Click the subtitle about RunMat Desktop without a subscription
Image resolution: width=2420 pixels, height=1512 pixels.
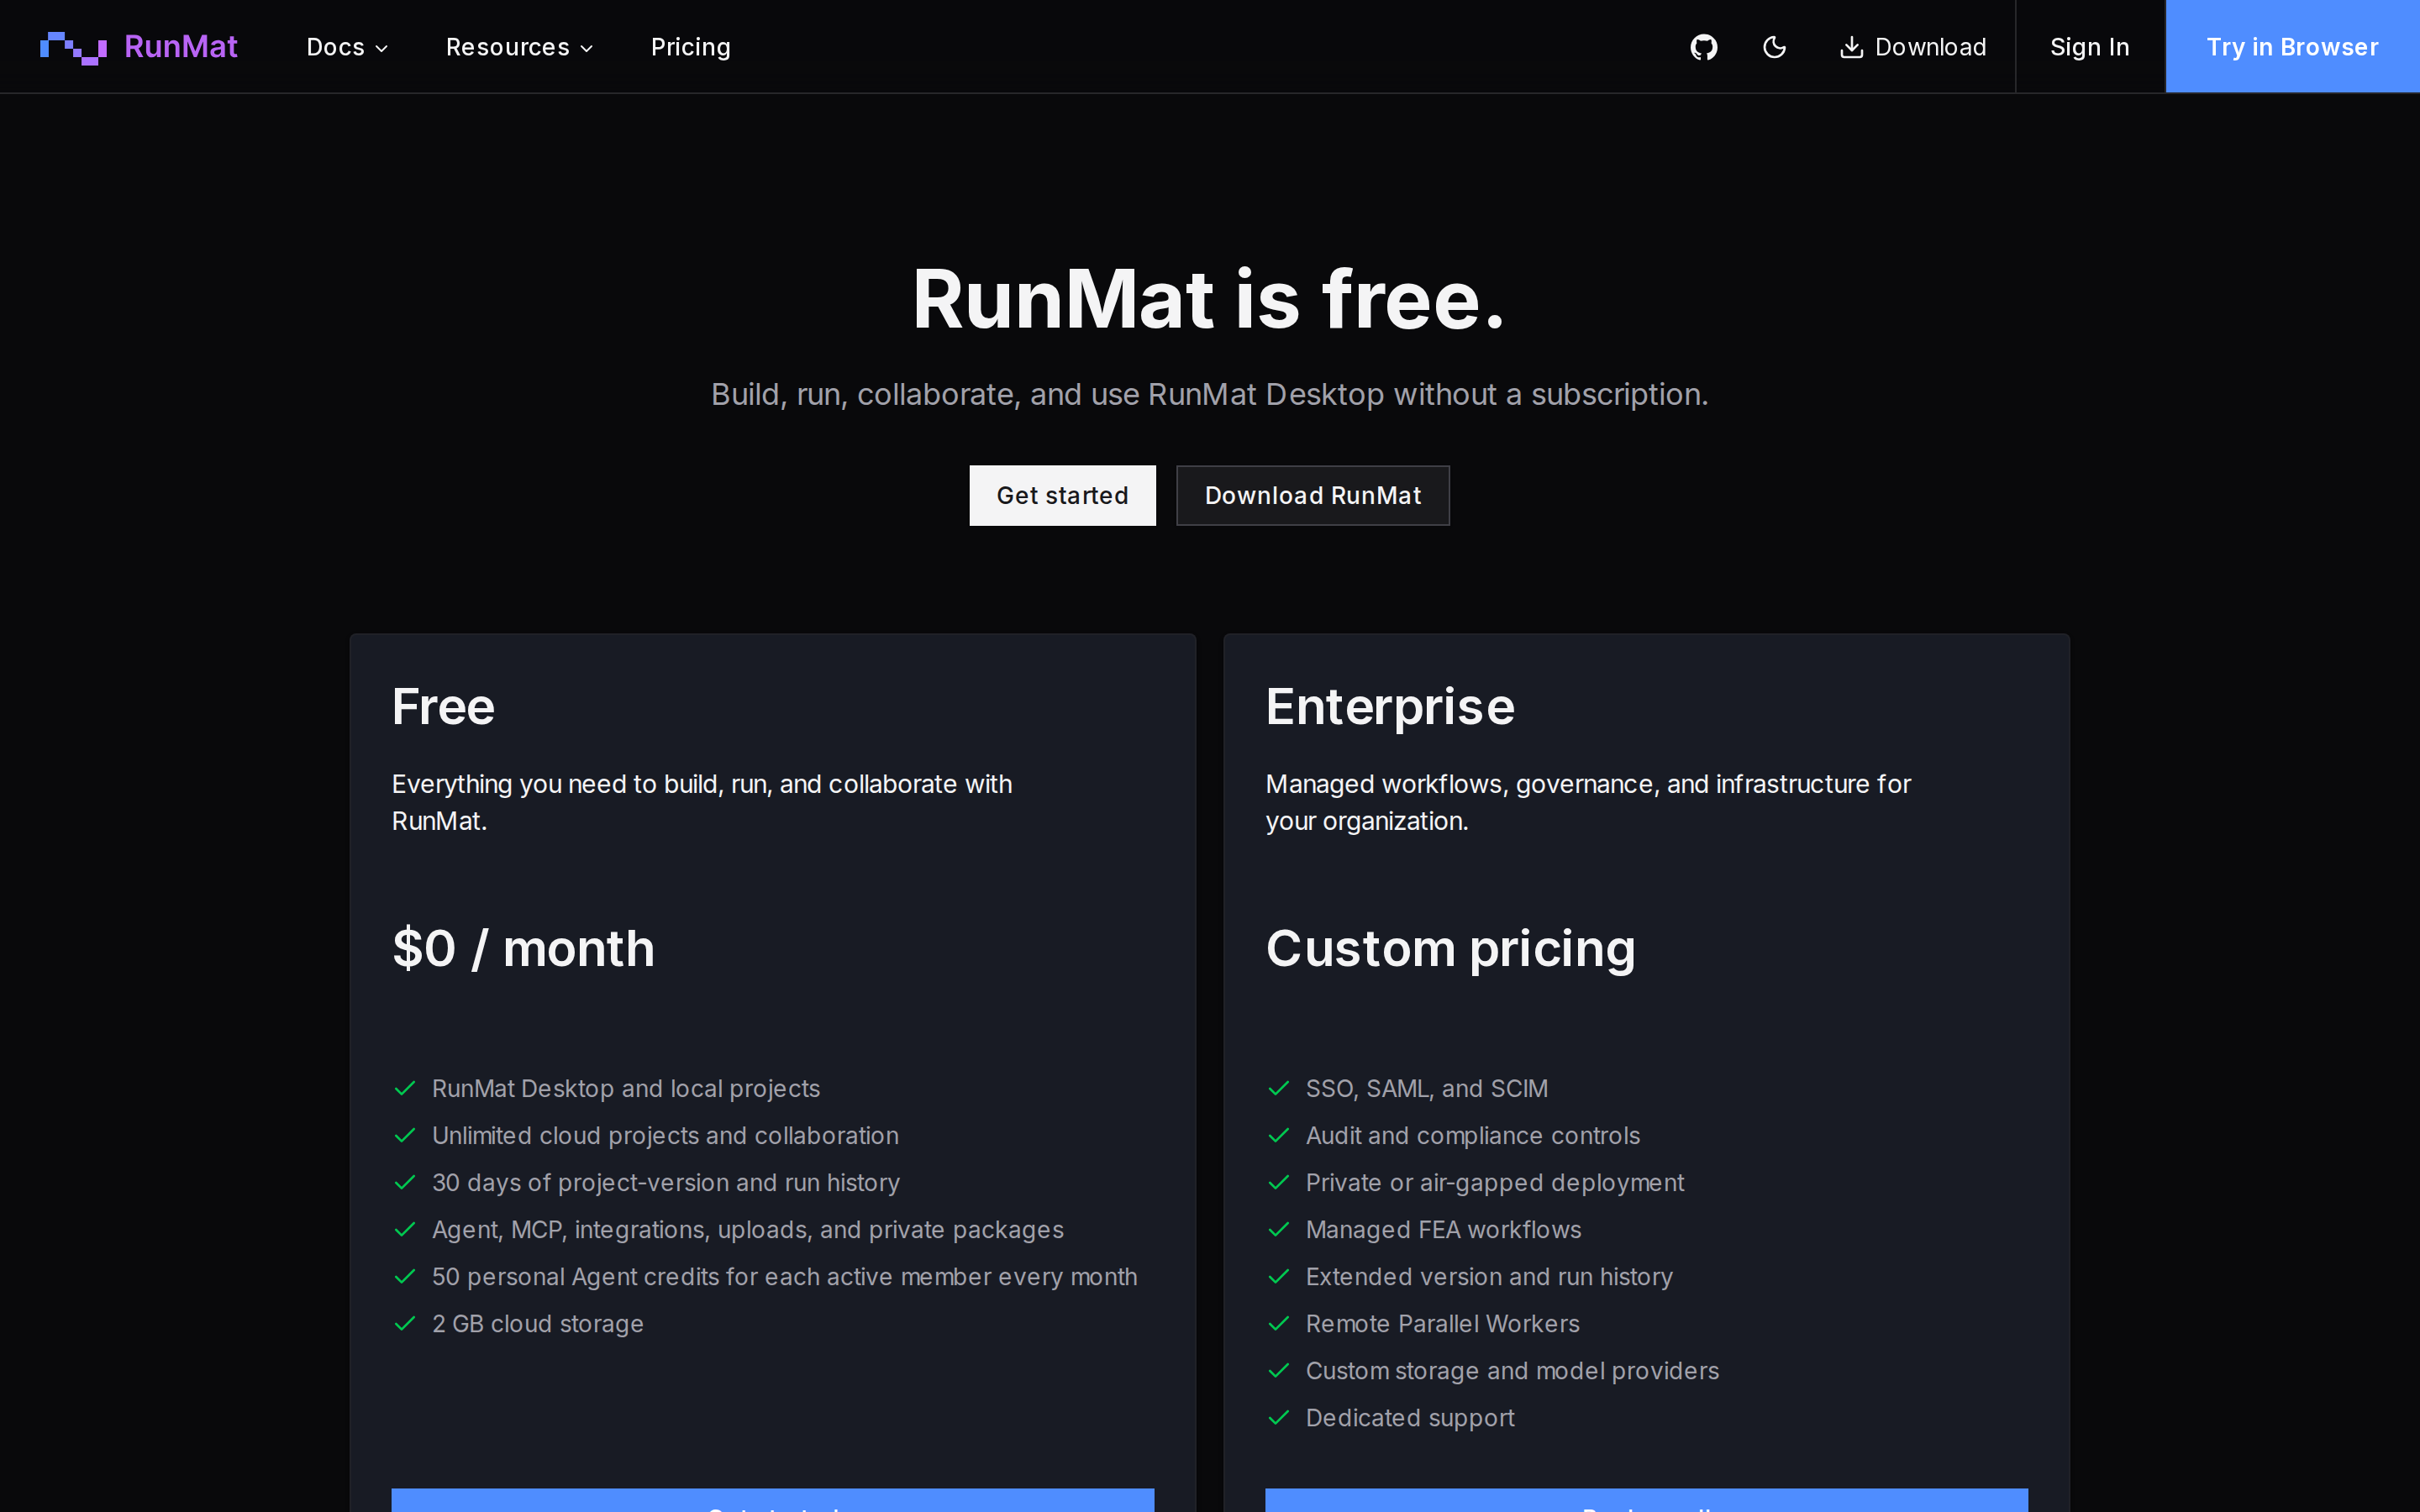coord(1209,394)
